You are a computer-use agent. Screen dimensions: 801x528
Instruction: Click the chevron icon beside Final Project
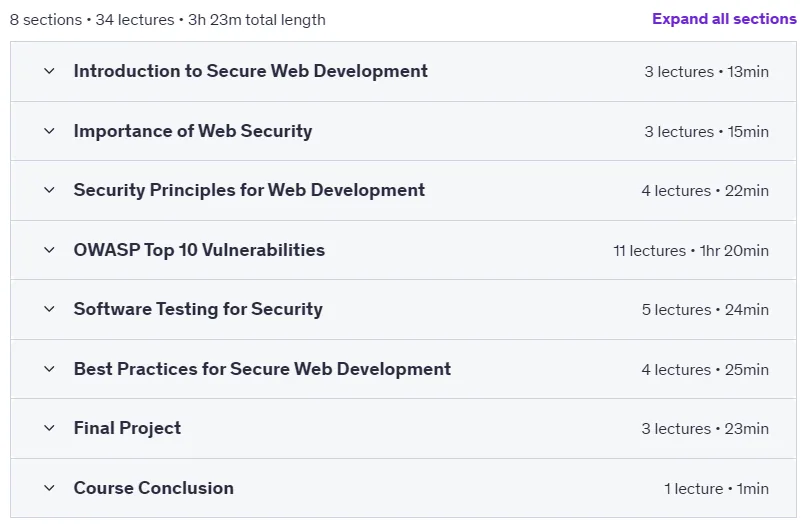pos(49,428)
